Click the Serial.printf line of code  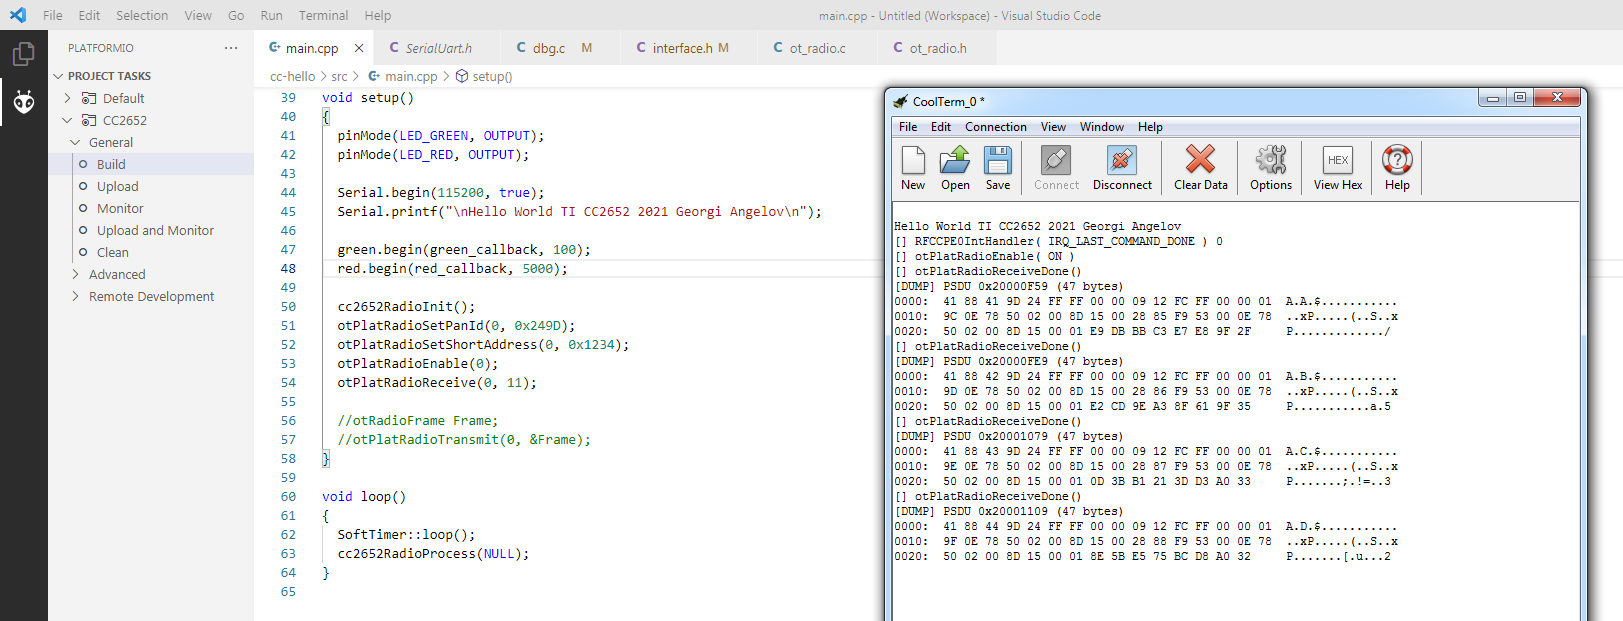pos(579,211)
